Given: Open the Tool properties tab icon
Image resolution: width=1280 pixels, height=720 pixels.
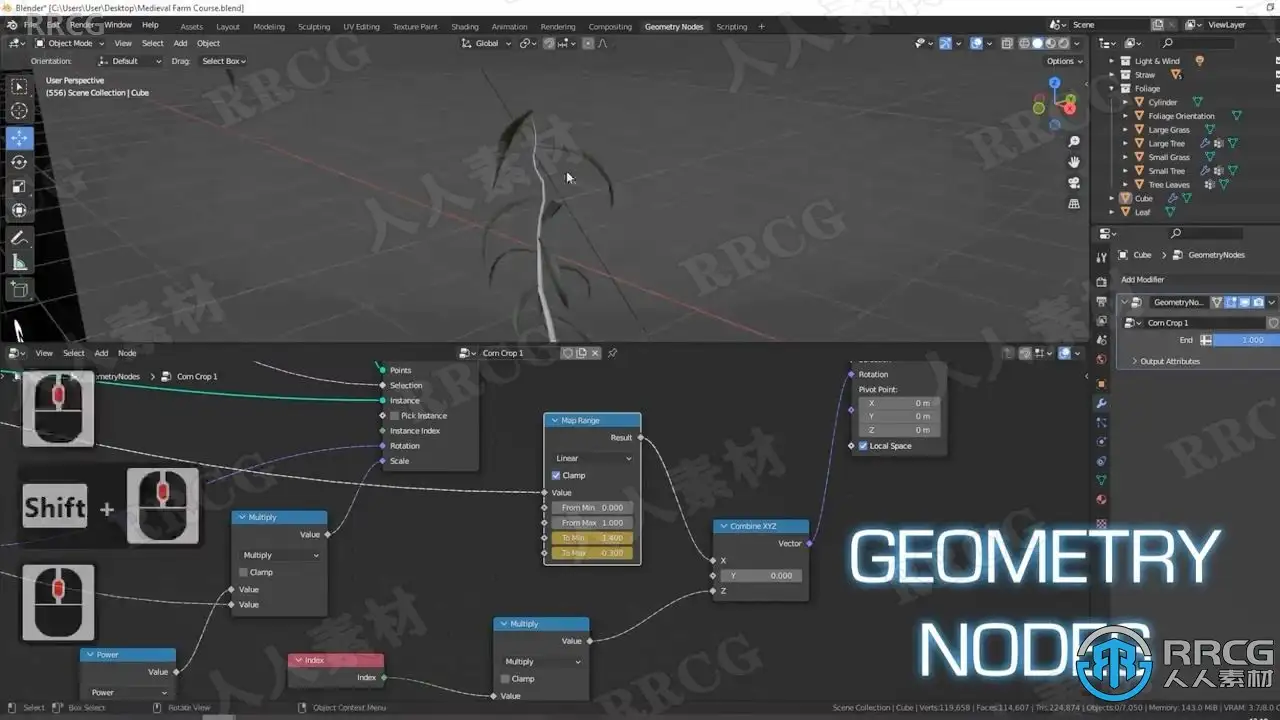Looking at the screenshot, I should (x=1101, y=258).
